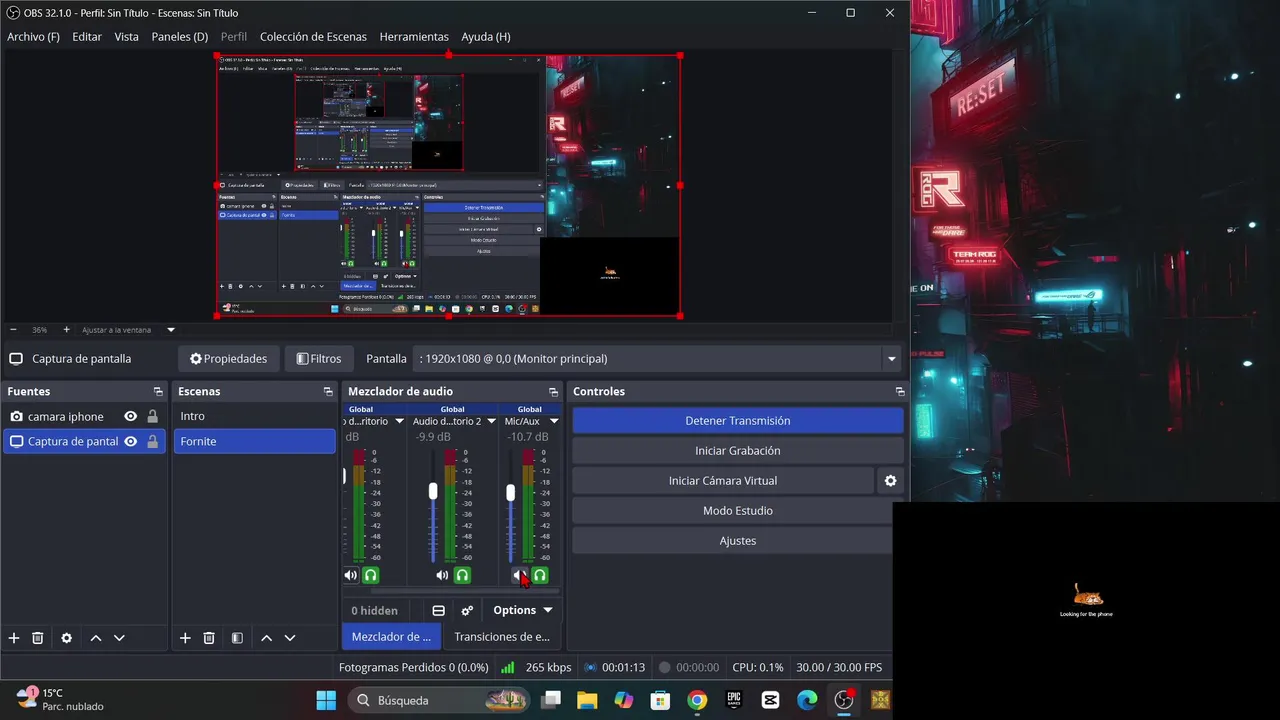Move selected scene down in Escenas

point(290,638)
